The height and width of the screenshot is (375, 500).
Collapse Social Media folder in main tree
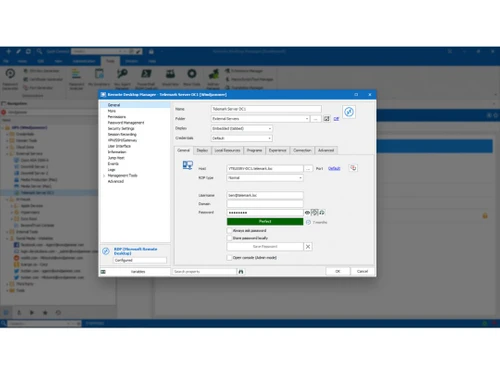(7, 238)
